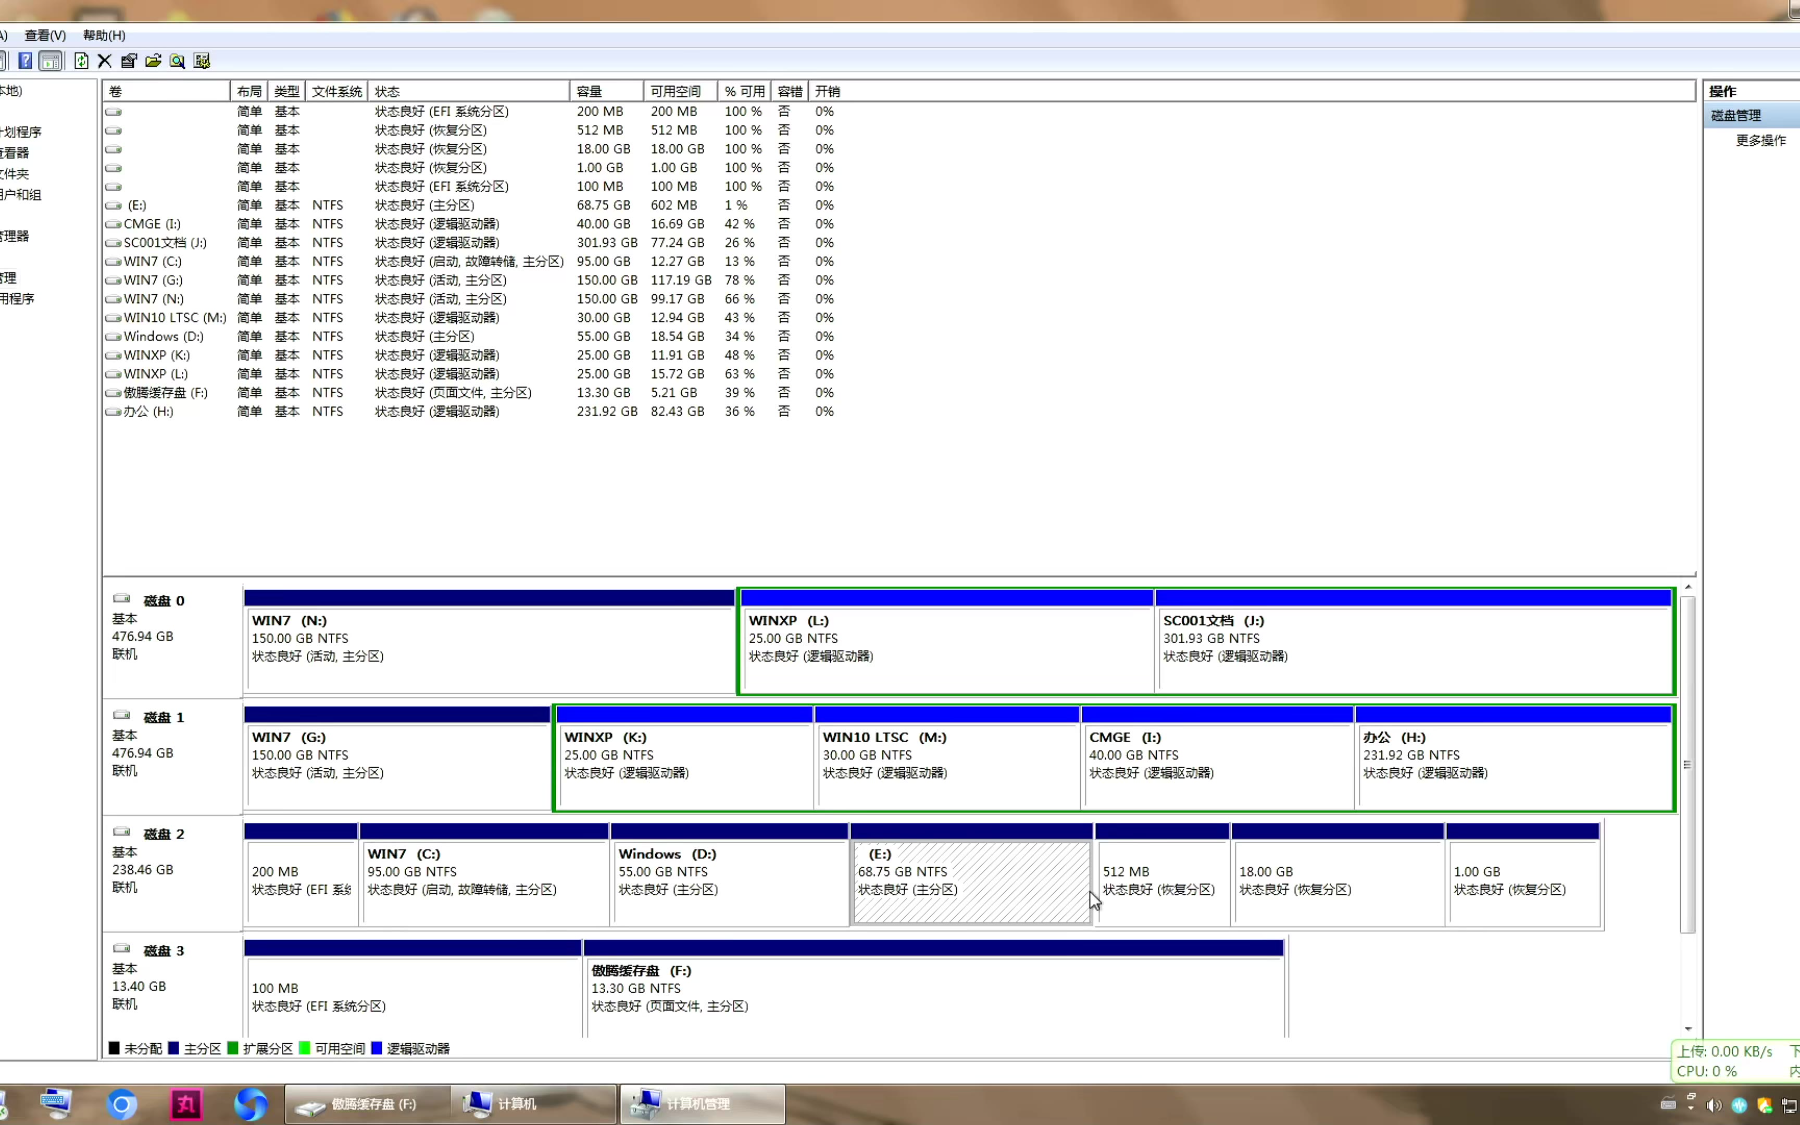Click the 更多操作 link in the actions pane
This screenshot has height=1125, width=1800.
[1760, 140]
